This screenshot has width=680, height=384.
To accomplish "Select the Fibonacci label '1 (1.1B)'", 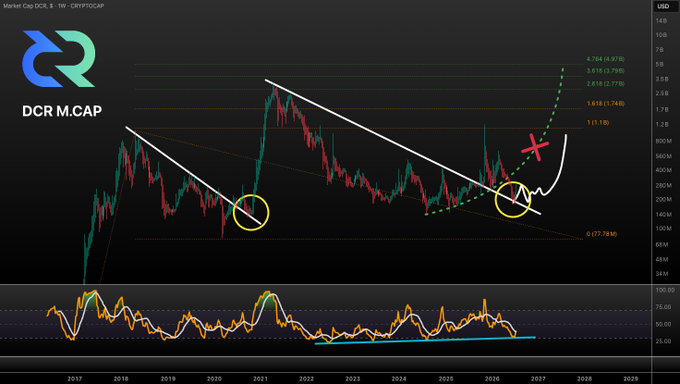I will point(598,123).
